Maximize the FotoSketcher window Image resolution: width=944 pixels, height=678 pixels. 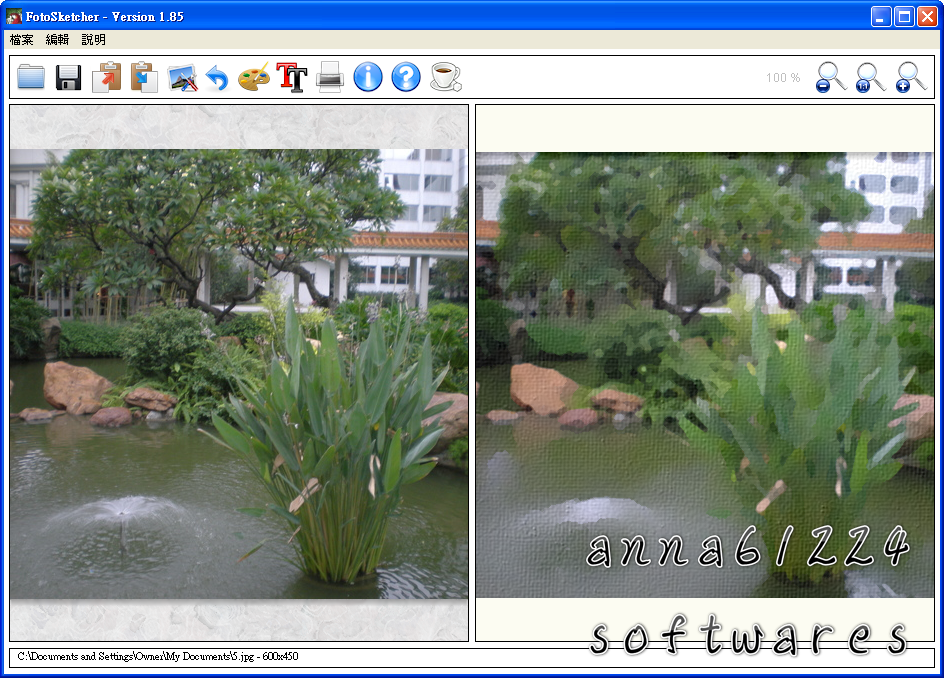(904, 16)
